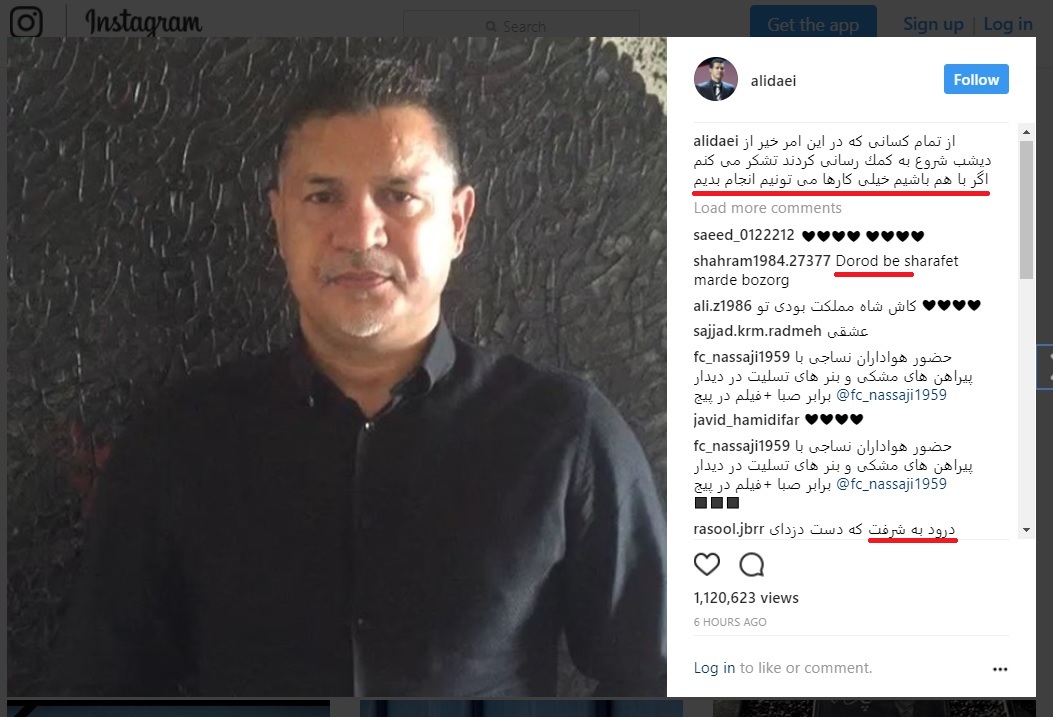The height and width of the screenshot is (717, 1053).
Task: Click the scroll up arrow in comments
Action: pos(1026,132)
